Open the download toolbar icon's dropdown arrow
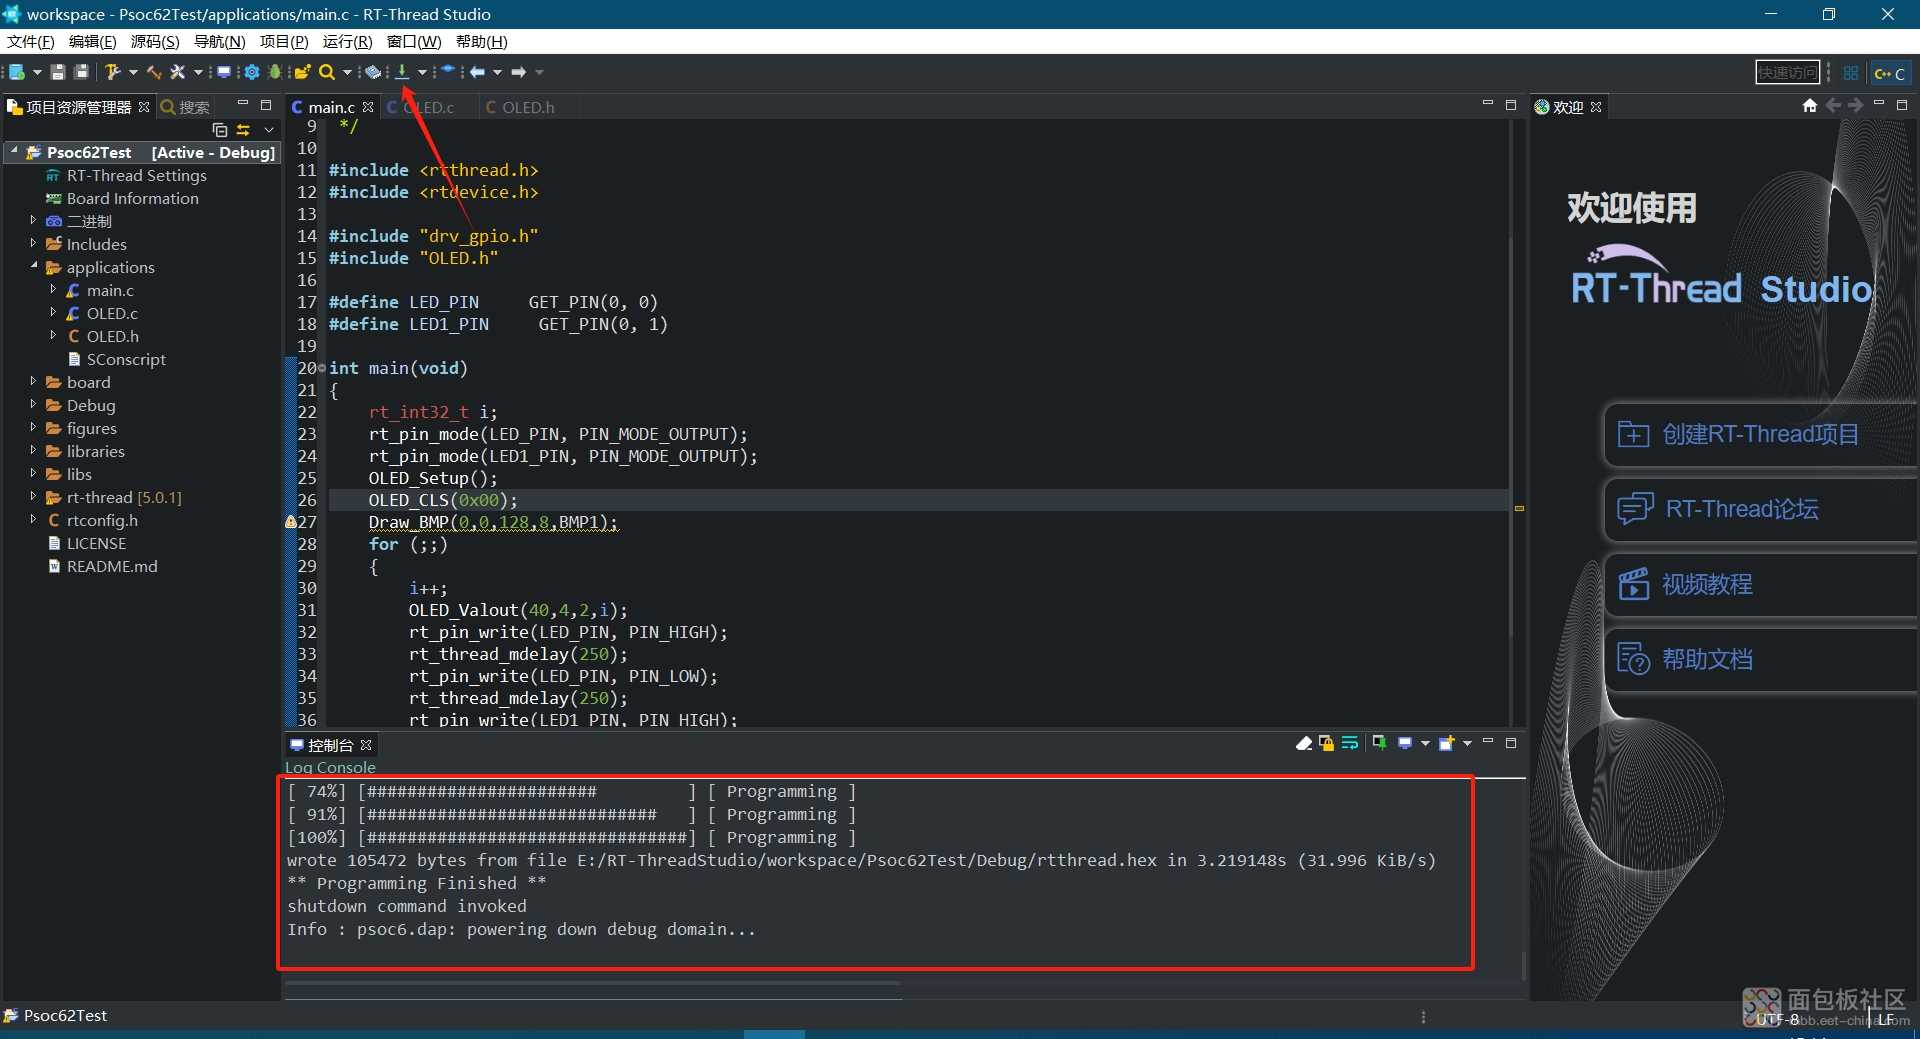 tap(422, 72)
